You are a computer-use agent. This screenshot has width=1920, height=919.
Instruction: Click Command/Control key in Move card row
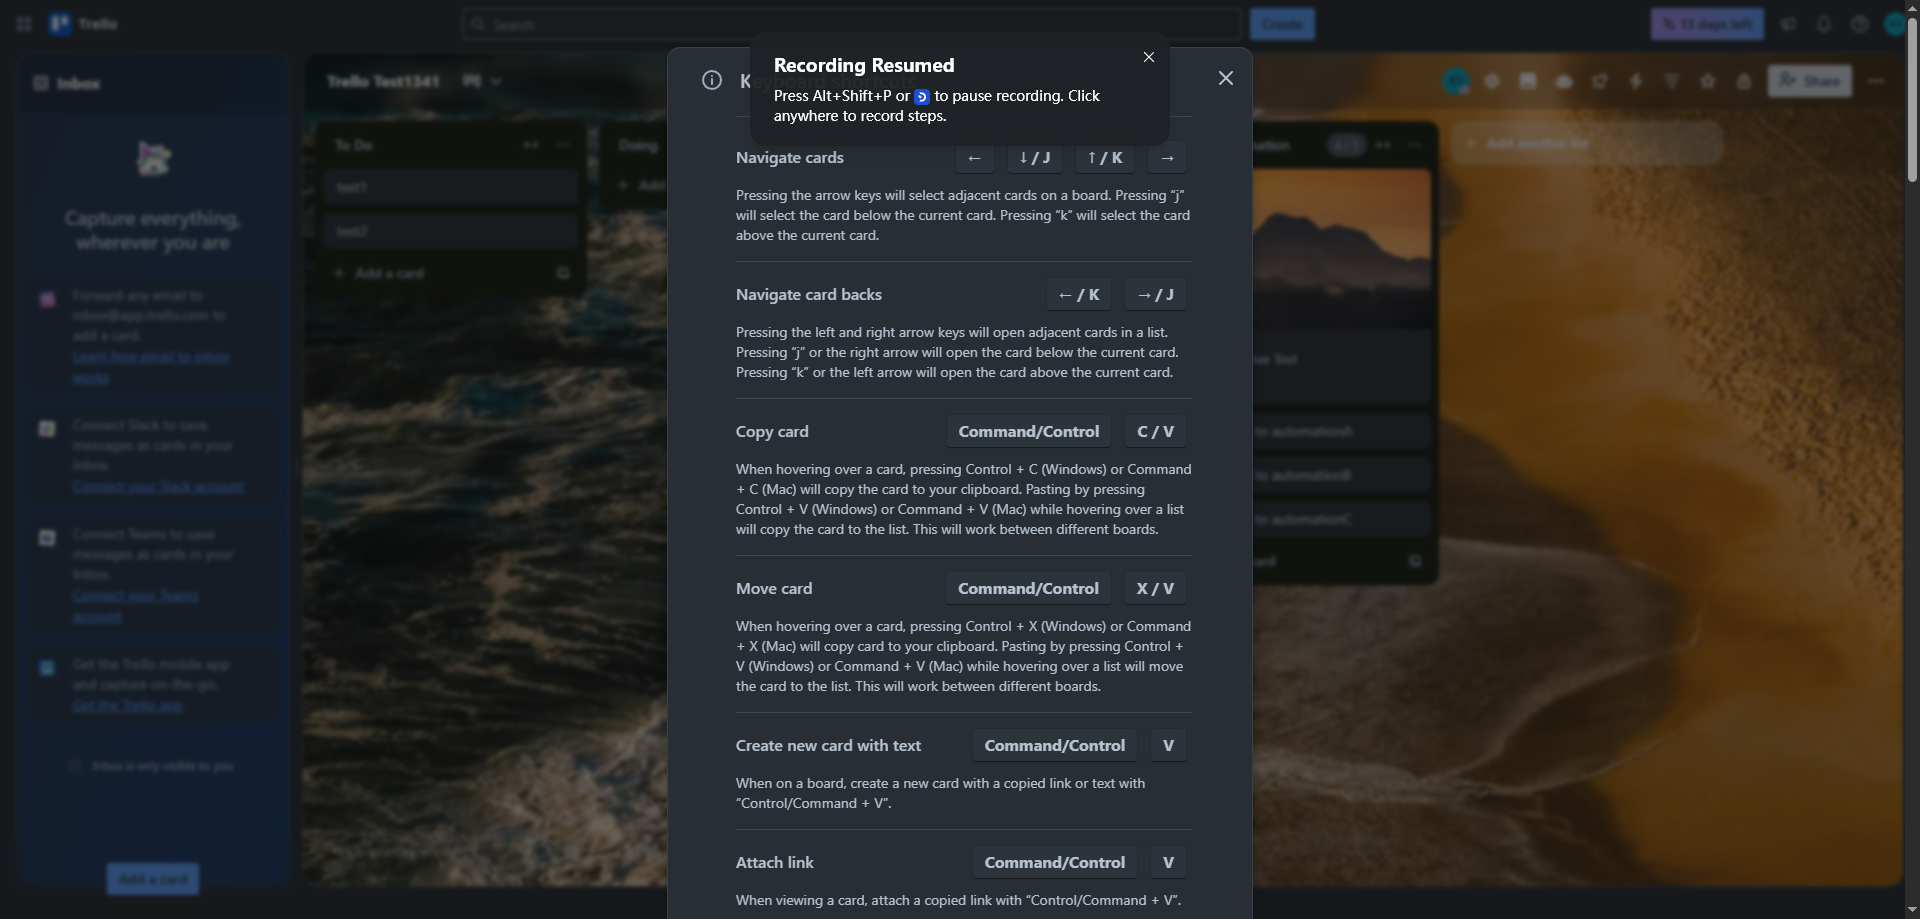point(1028,589)
